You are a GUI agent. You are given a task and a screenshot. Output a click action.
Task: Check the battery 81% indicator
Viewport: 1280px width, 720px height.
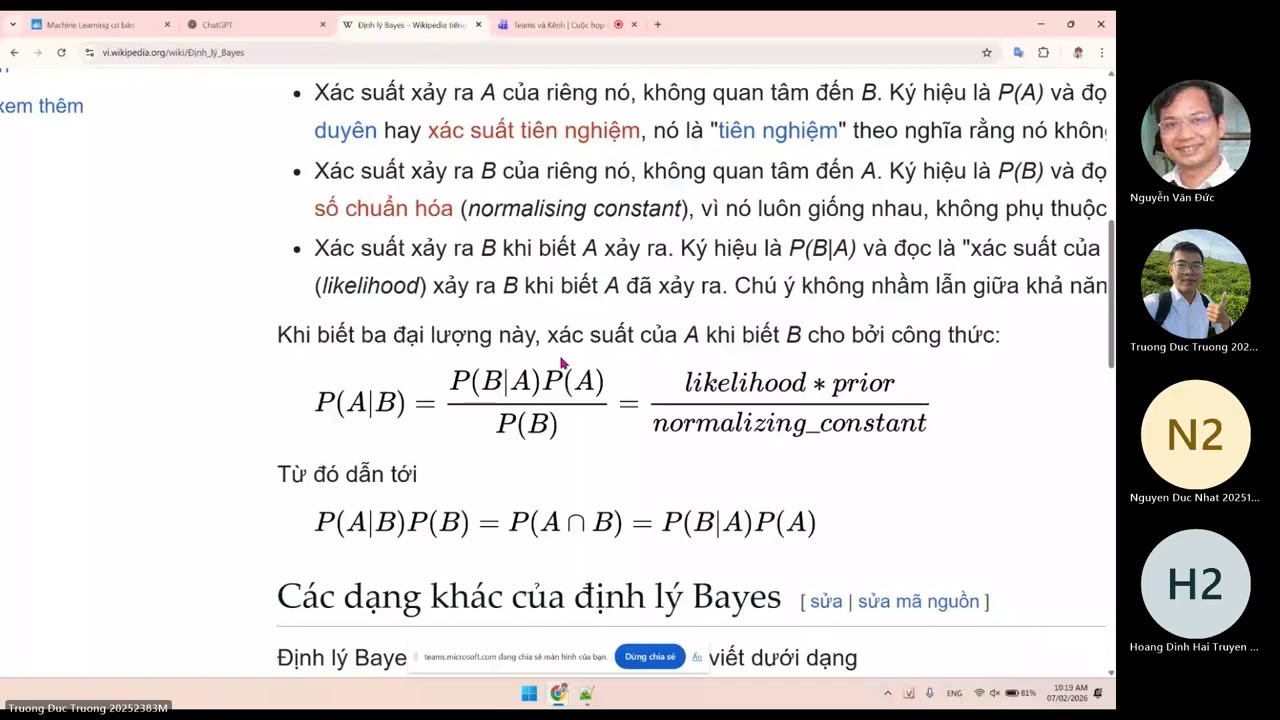tap(1020, 693)
